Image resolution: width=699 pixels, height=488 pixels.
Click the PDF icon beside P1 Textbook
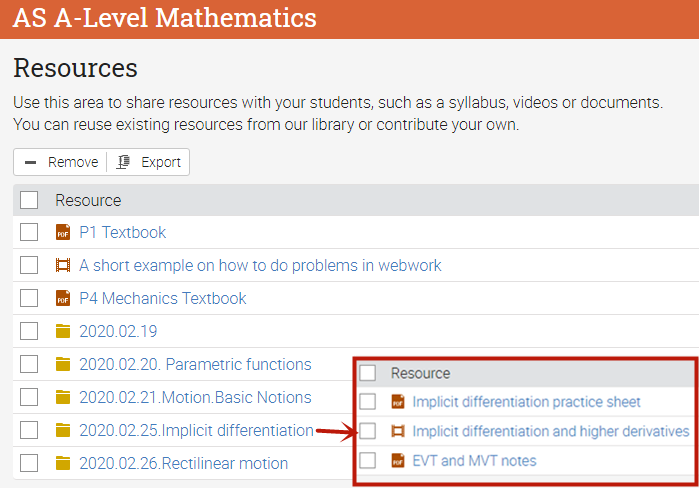tap(64, 232)
